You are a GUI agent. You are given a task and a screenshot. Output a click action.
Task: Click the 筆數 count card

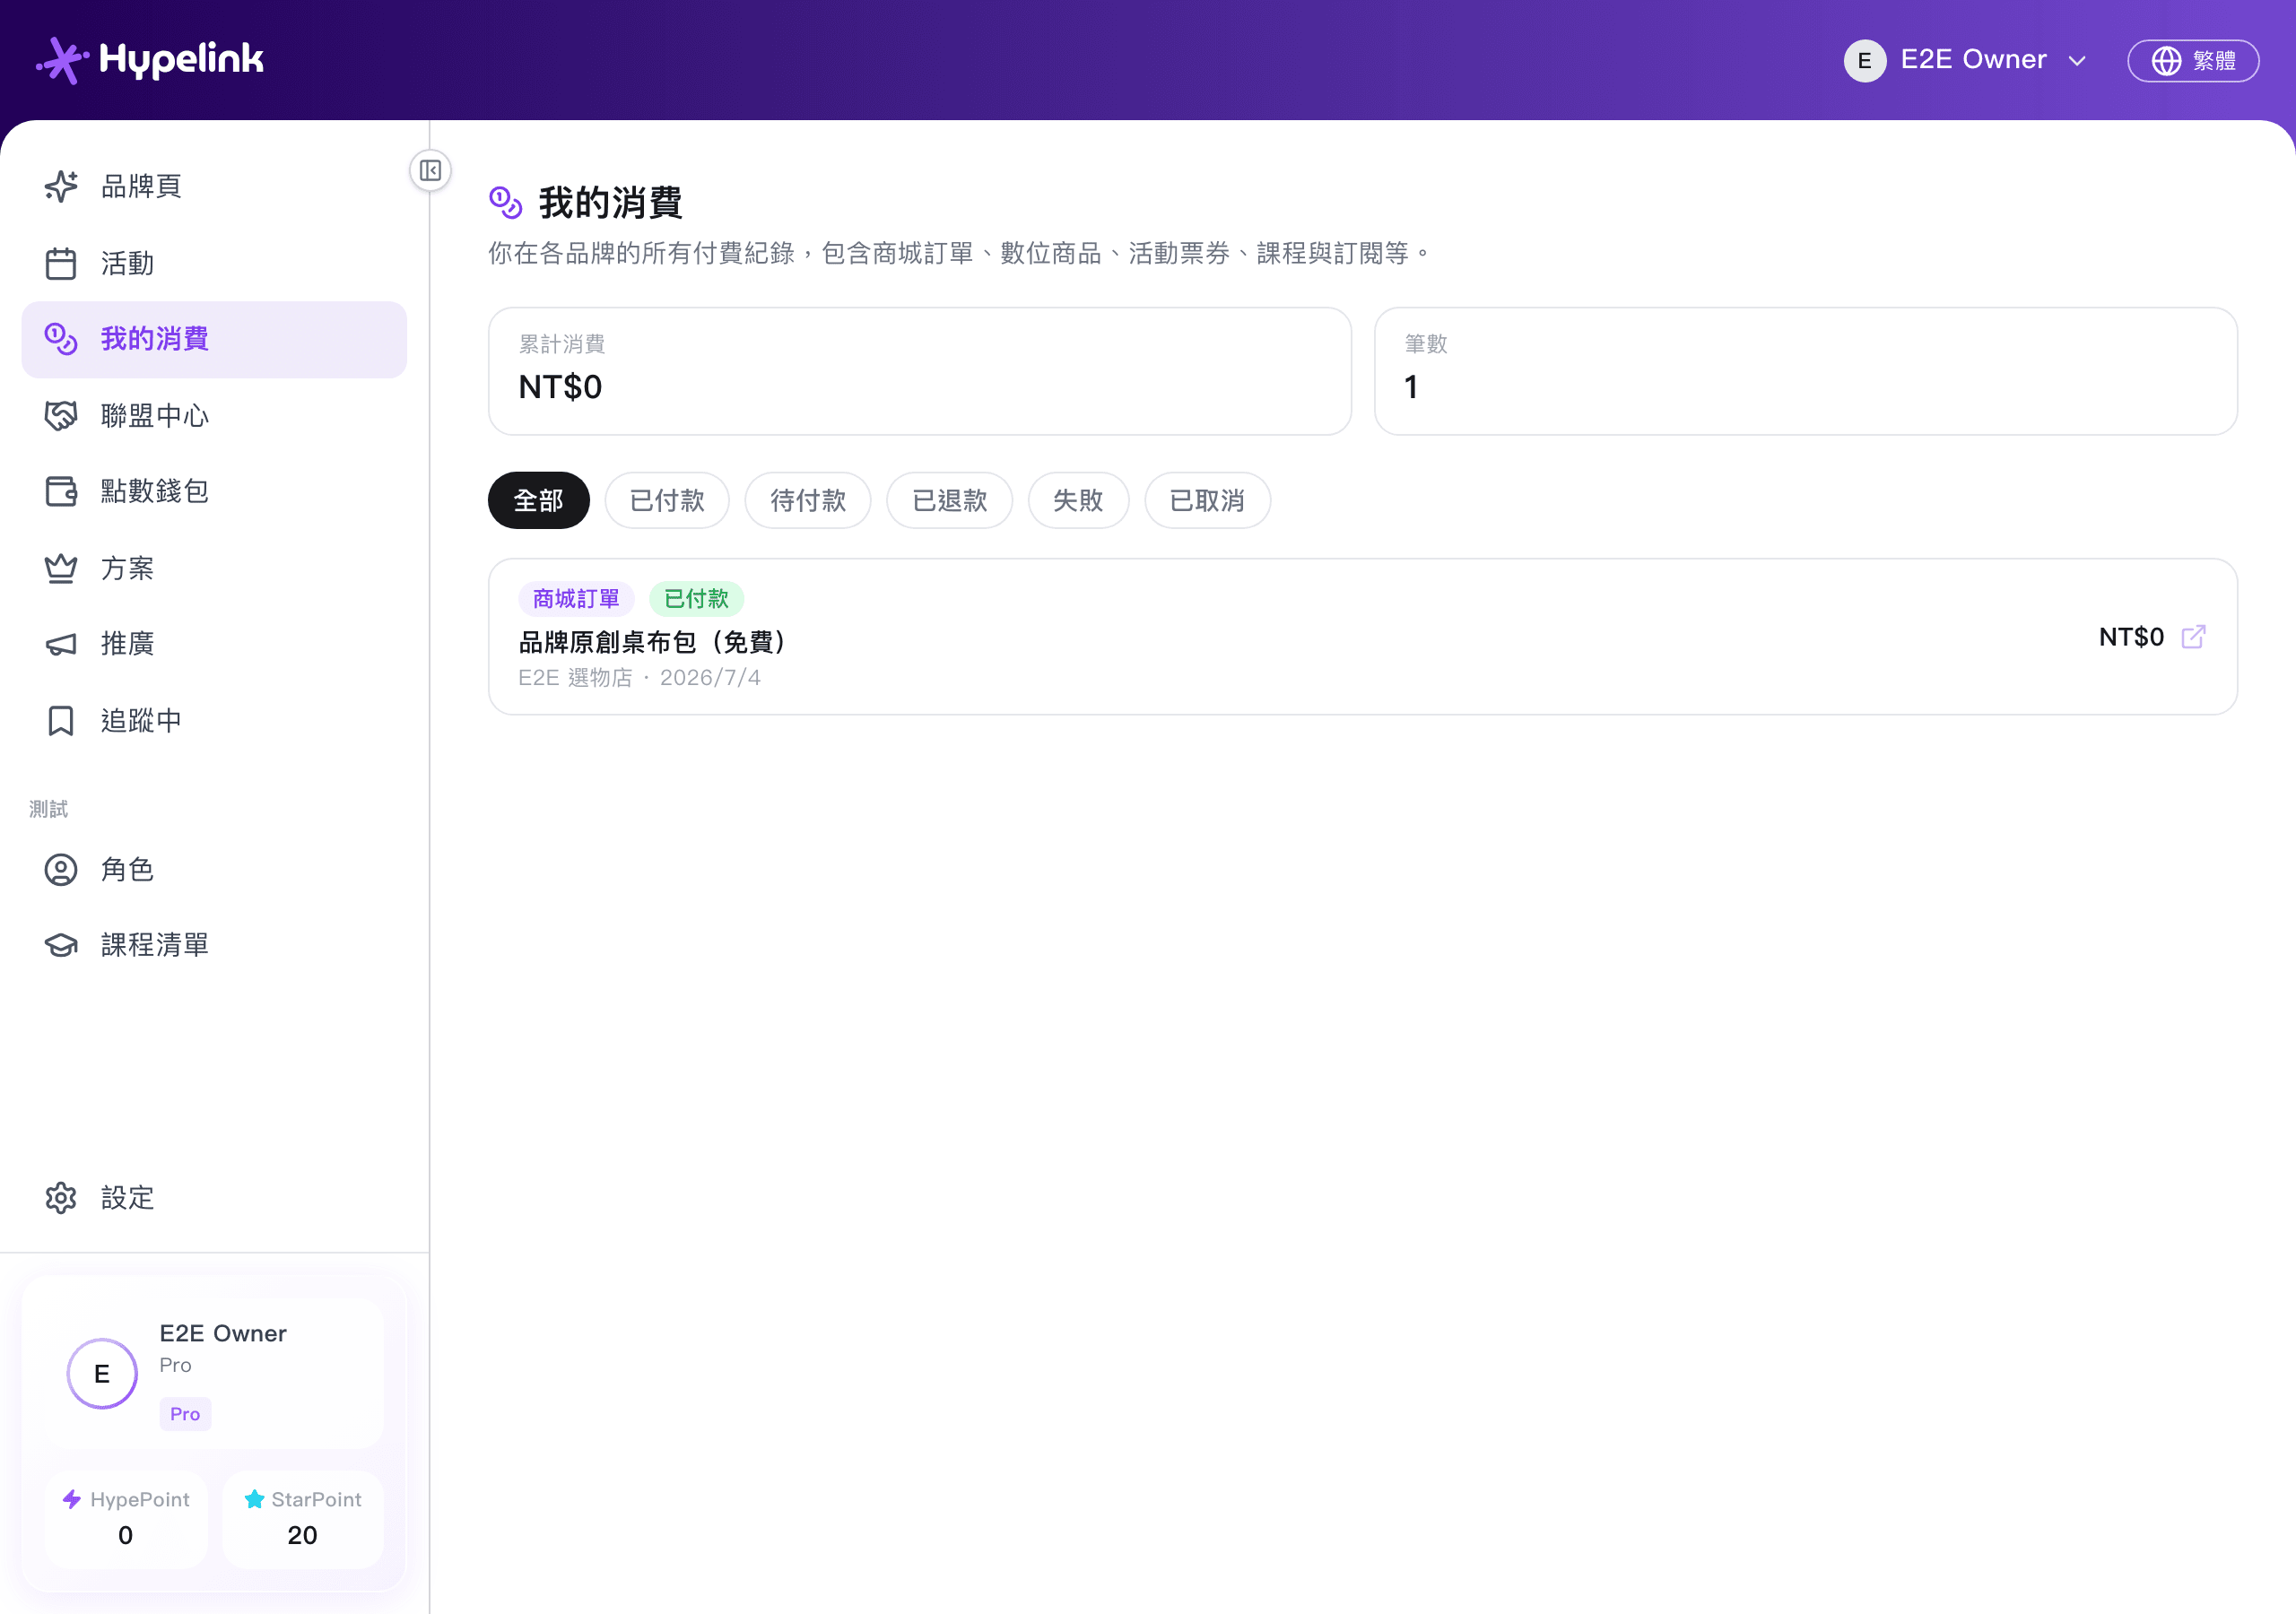click(x=1805, y=371)
